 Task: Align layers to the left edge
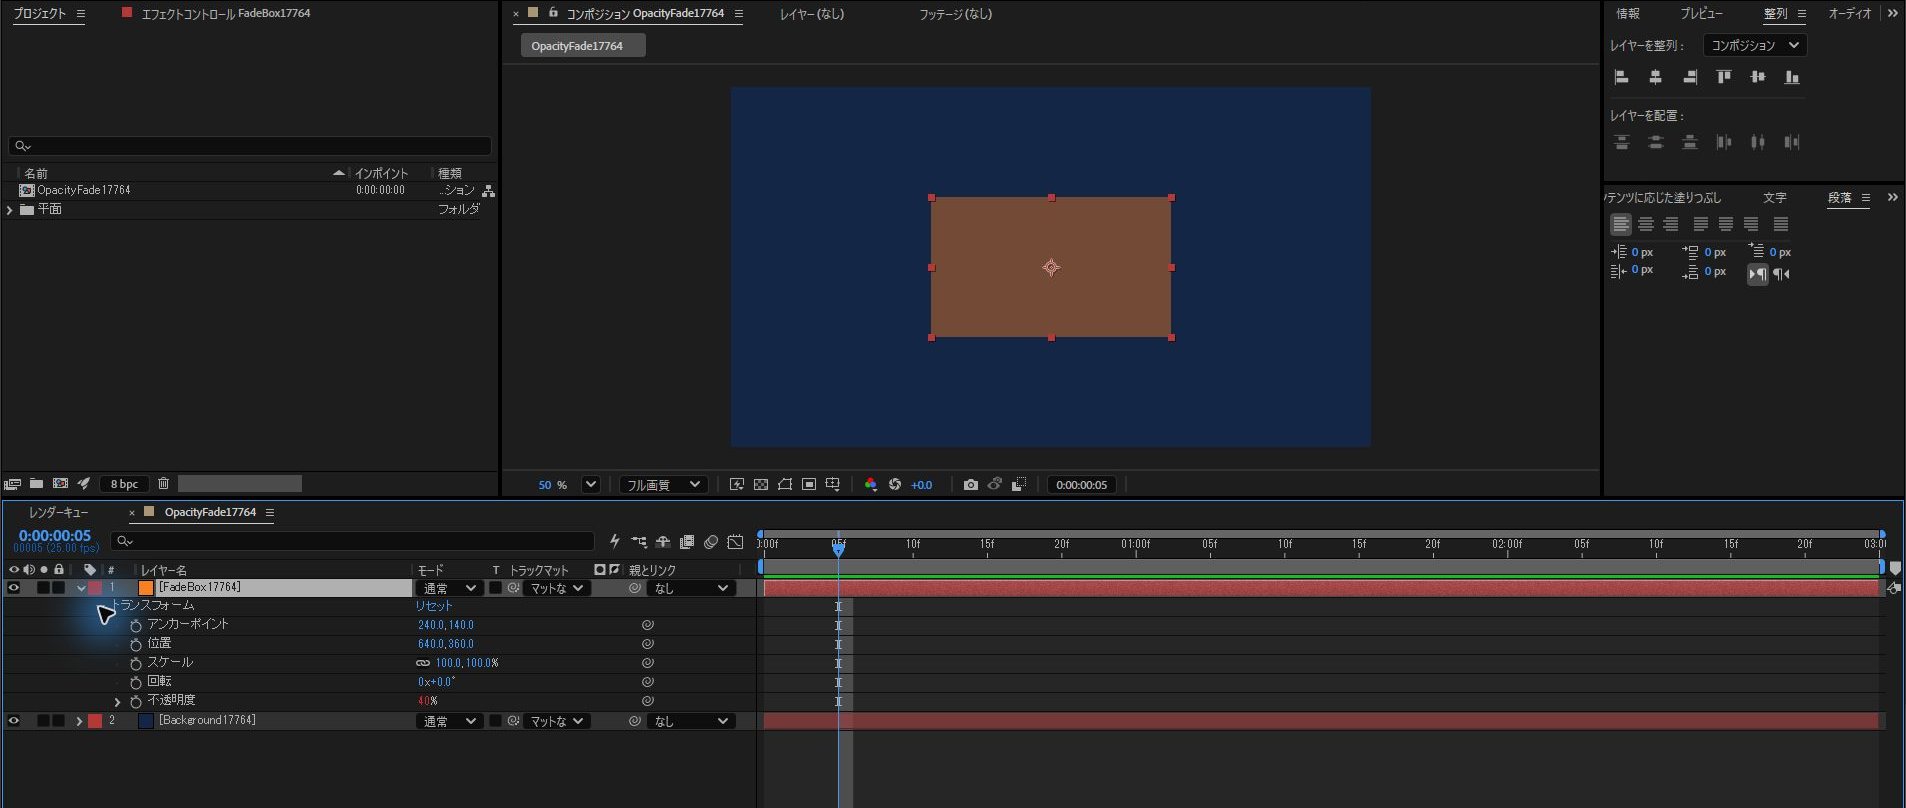click(x=1622, y=77)
